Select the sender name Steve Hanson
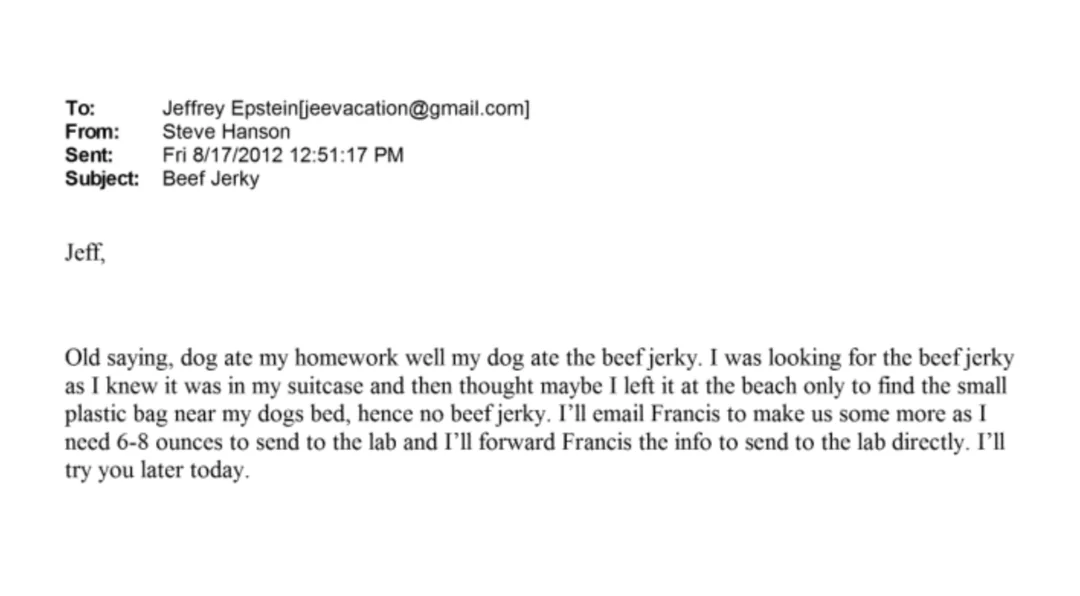The image size is (1080, 596). [226, 132]
